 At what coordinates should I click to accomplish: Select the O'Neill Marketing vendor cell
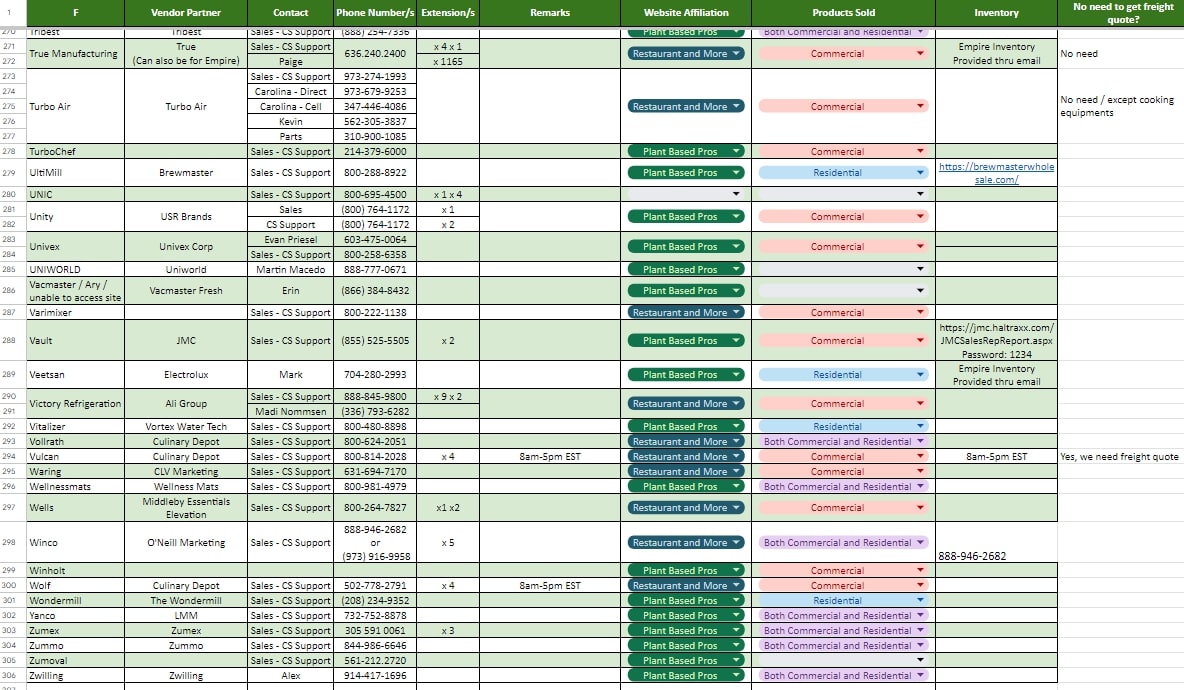(x=186, y=543)
